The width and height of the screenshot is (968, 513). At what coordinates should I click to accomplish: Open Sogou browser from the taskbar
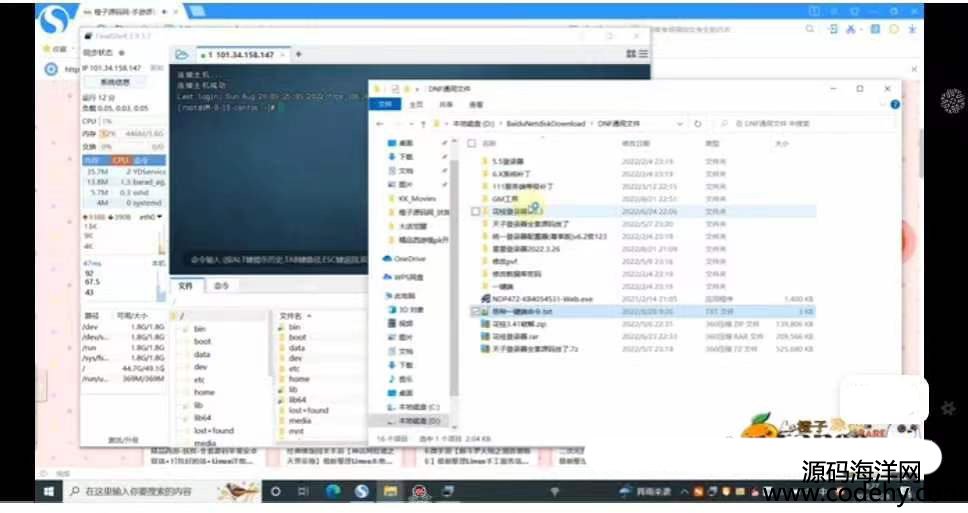coord(362,491)
